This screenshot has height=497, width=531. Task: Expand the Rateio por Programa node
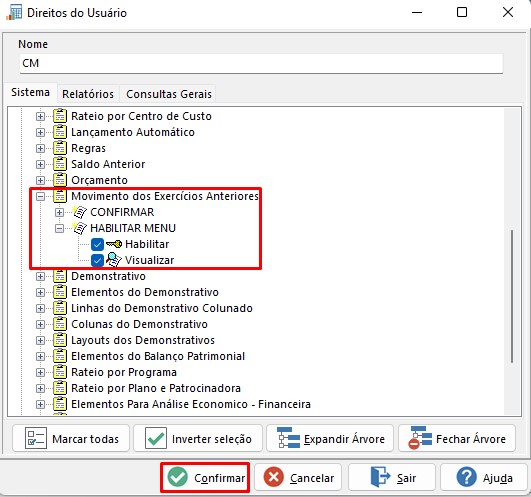[x=40, y=372]
